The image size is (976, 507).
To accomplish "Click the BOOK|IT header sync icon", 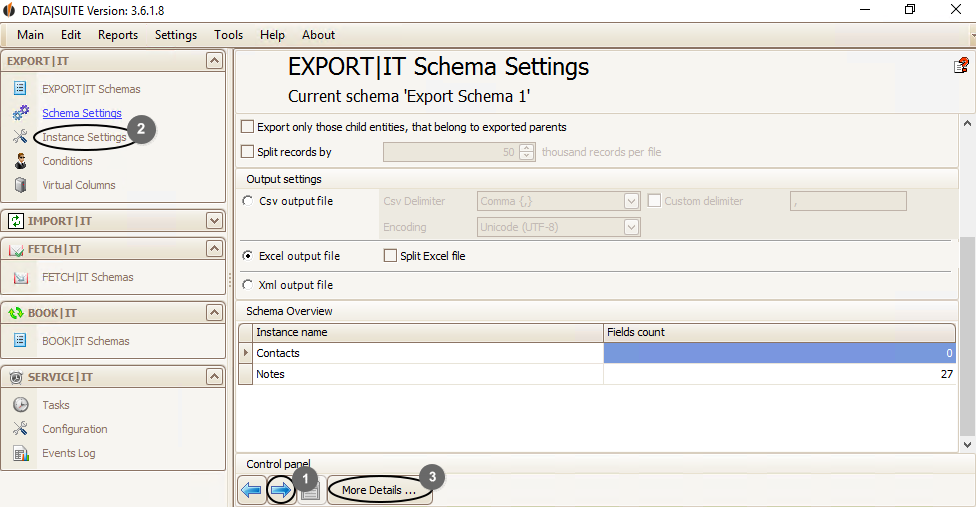I will click(16, 313).
